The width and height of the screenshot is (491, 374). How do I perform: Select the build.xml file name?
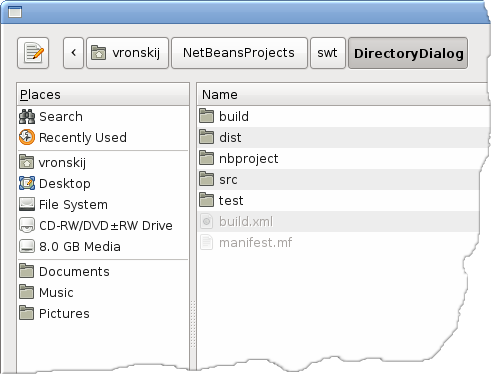tap(246, 222)
